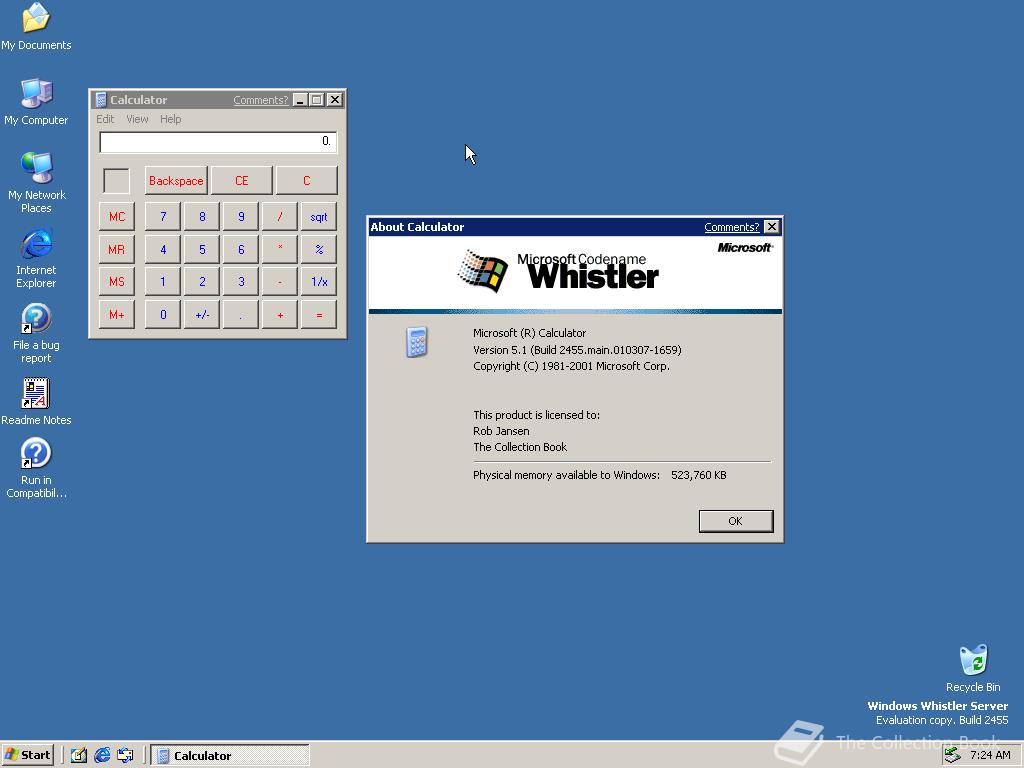Click digit 1 on calculator
Image resolution: width=1024 pixels, height=768 pixels.
pyautogui.click(x=163, y=281)
